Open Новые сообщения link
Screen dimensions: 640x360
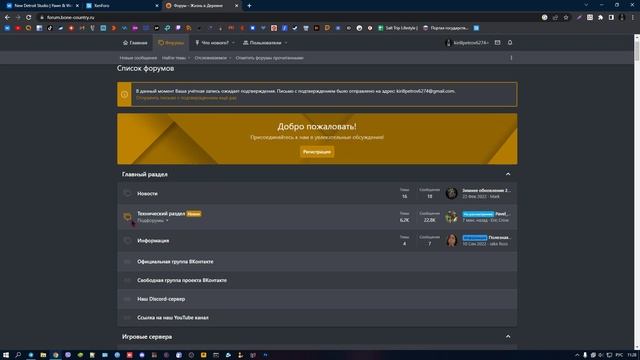pos(138,58)
